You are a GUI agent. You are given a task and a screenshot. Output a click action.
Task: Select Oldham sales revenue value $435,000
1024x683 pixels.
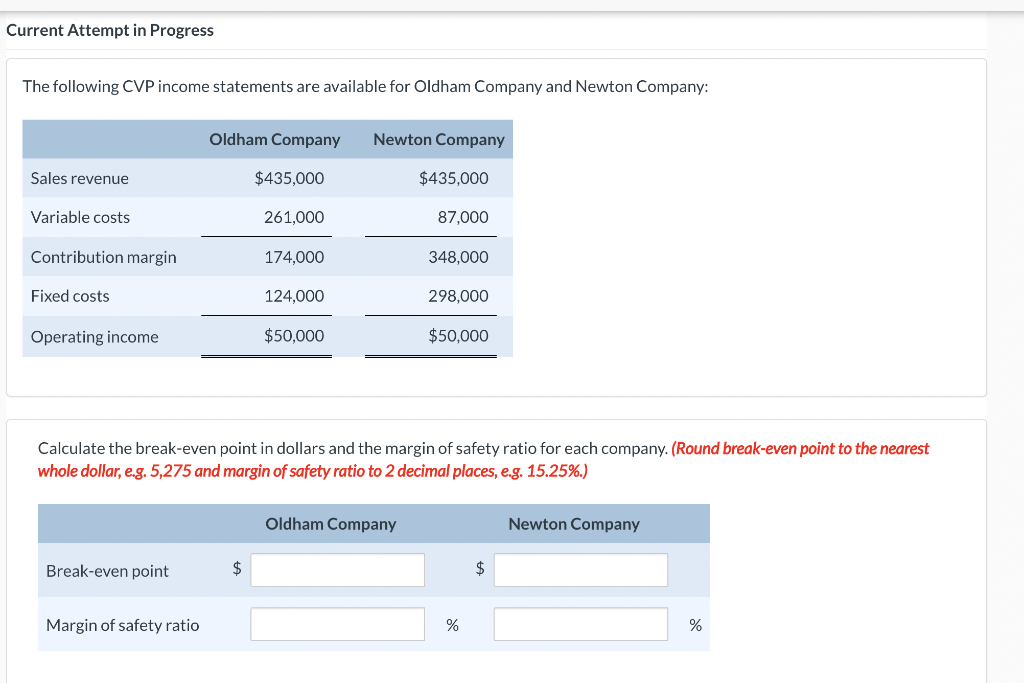click(x=289, y=178)
